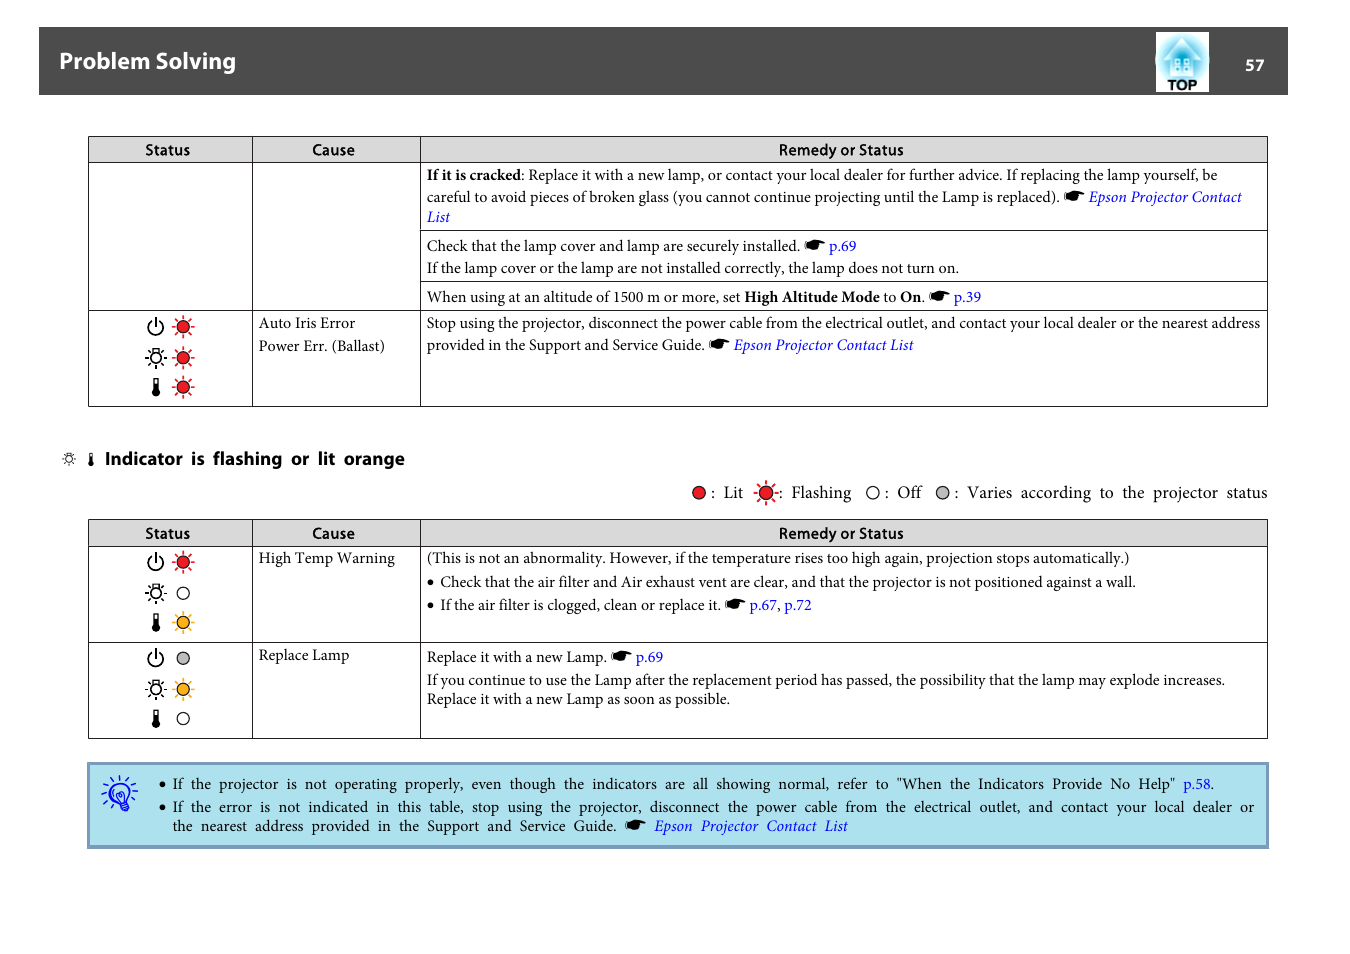This screenshot has width=1350, height=954.
Task: Click the lightbulb tip icon in blue note box
Action: coord(119,793)
